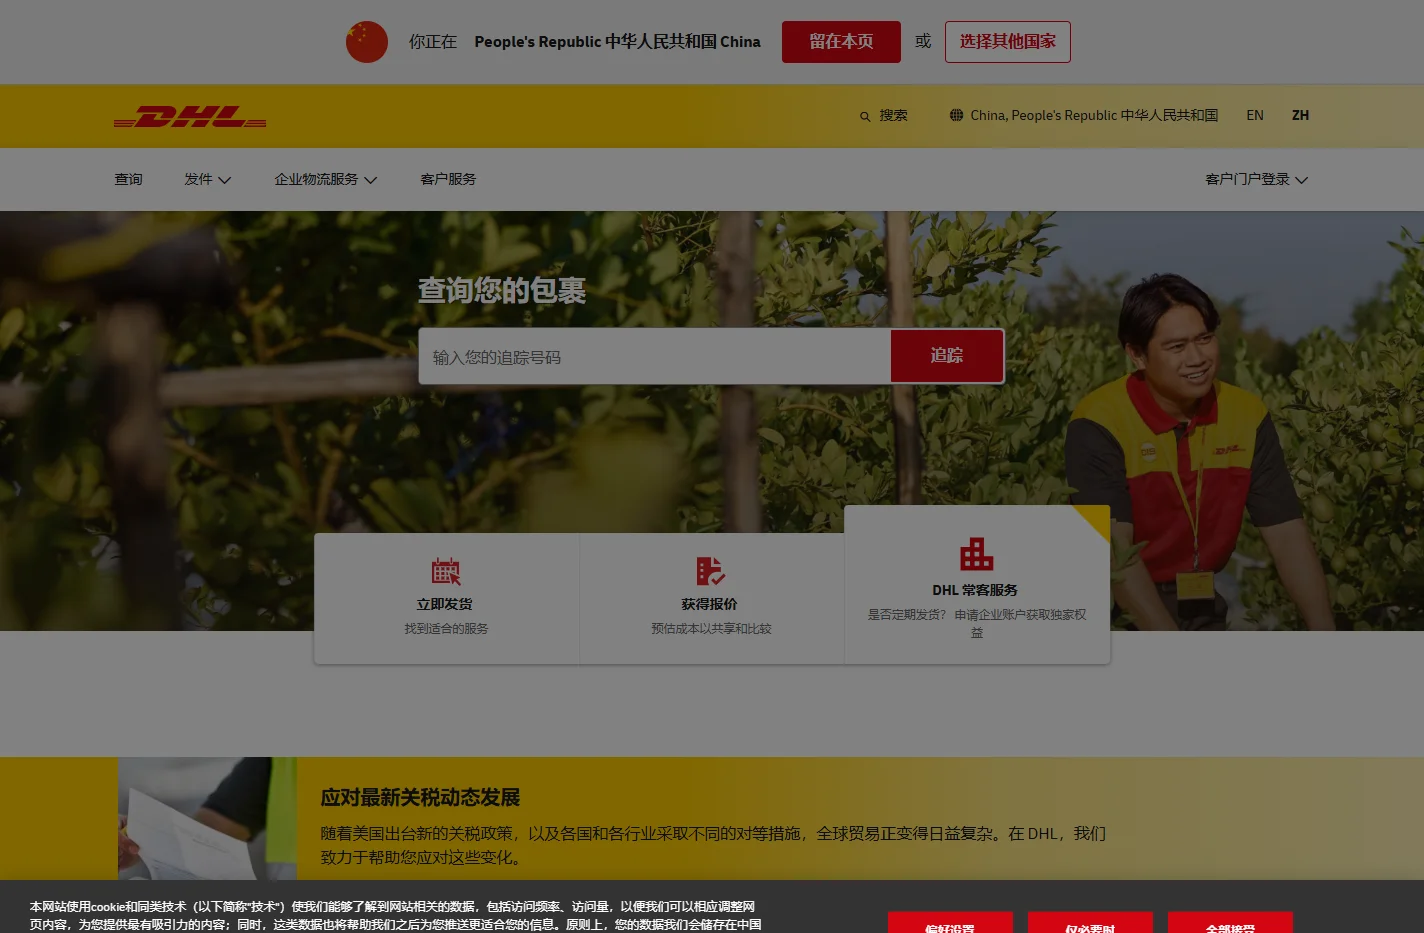1424x933 pixels.
Task: Click the globe country selector icon
Action: coord(957,115)
